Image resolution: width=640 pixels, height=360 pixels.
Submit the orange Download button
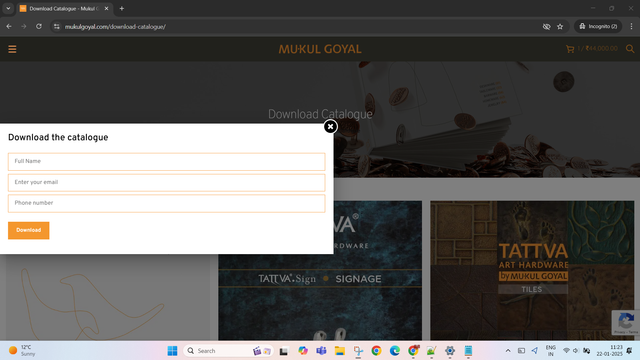click(x=29, y=230)
